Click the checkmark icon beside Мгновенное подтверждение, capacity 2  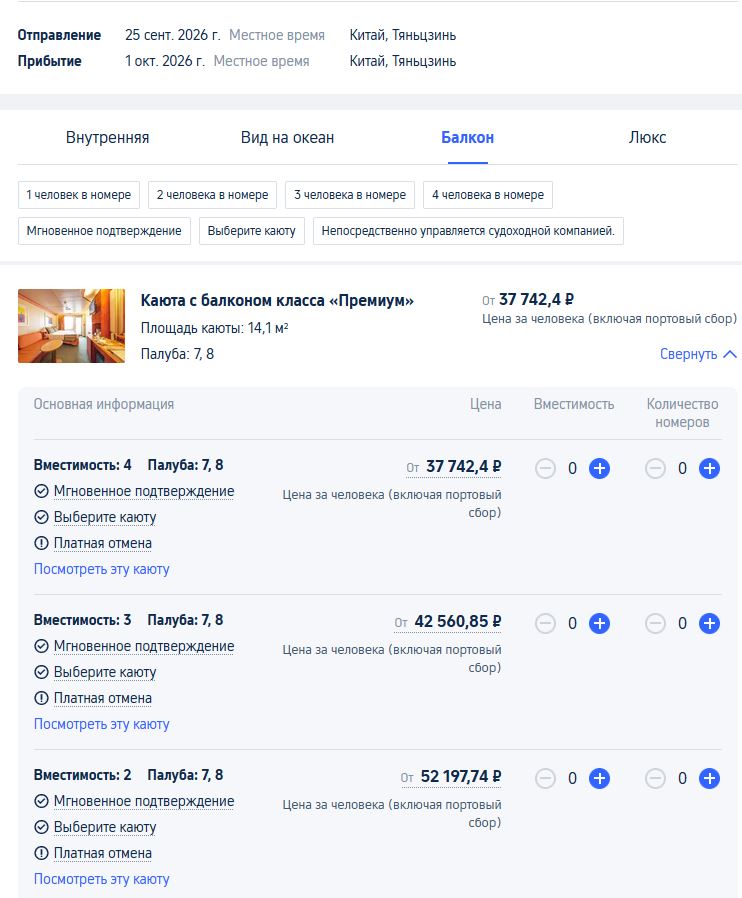click(41, 801)
